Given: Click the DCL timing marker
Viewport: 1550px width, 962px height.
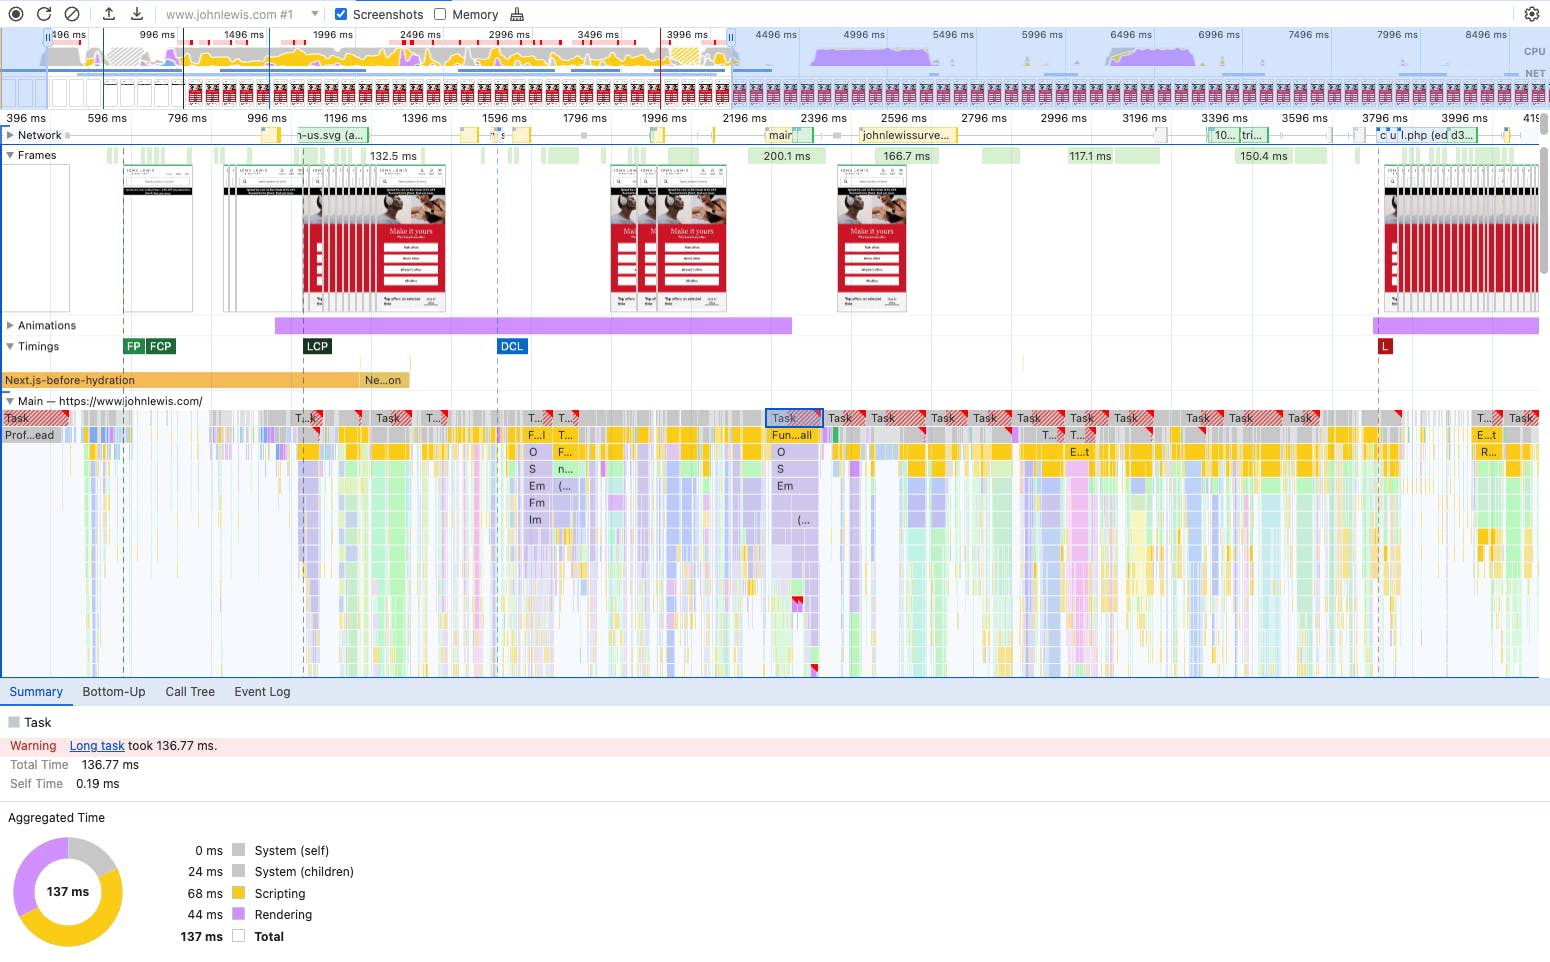Looking at the screenshot, I should (x=512, y=346).
